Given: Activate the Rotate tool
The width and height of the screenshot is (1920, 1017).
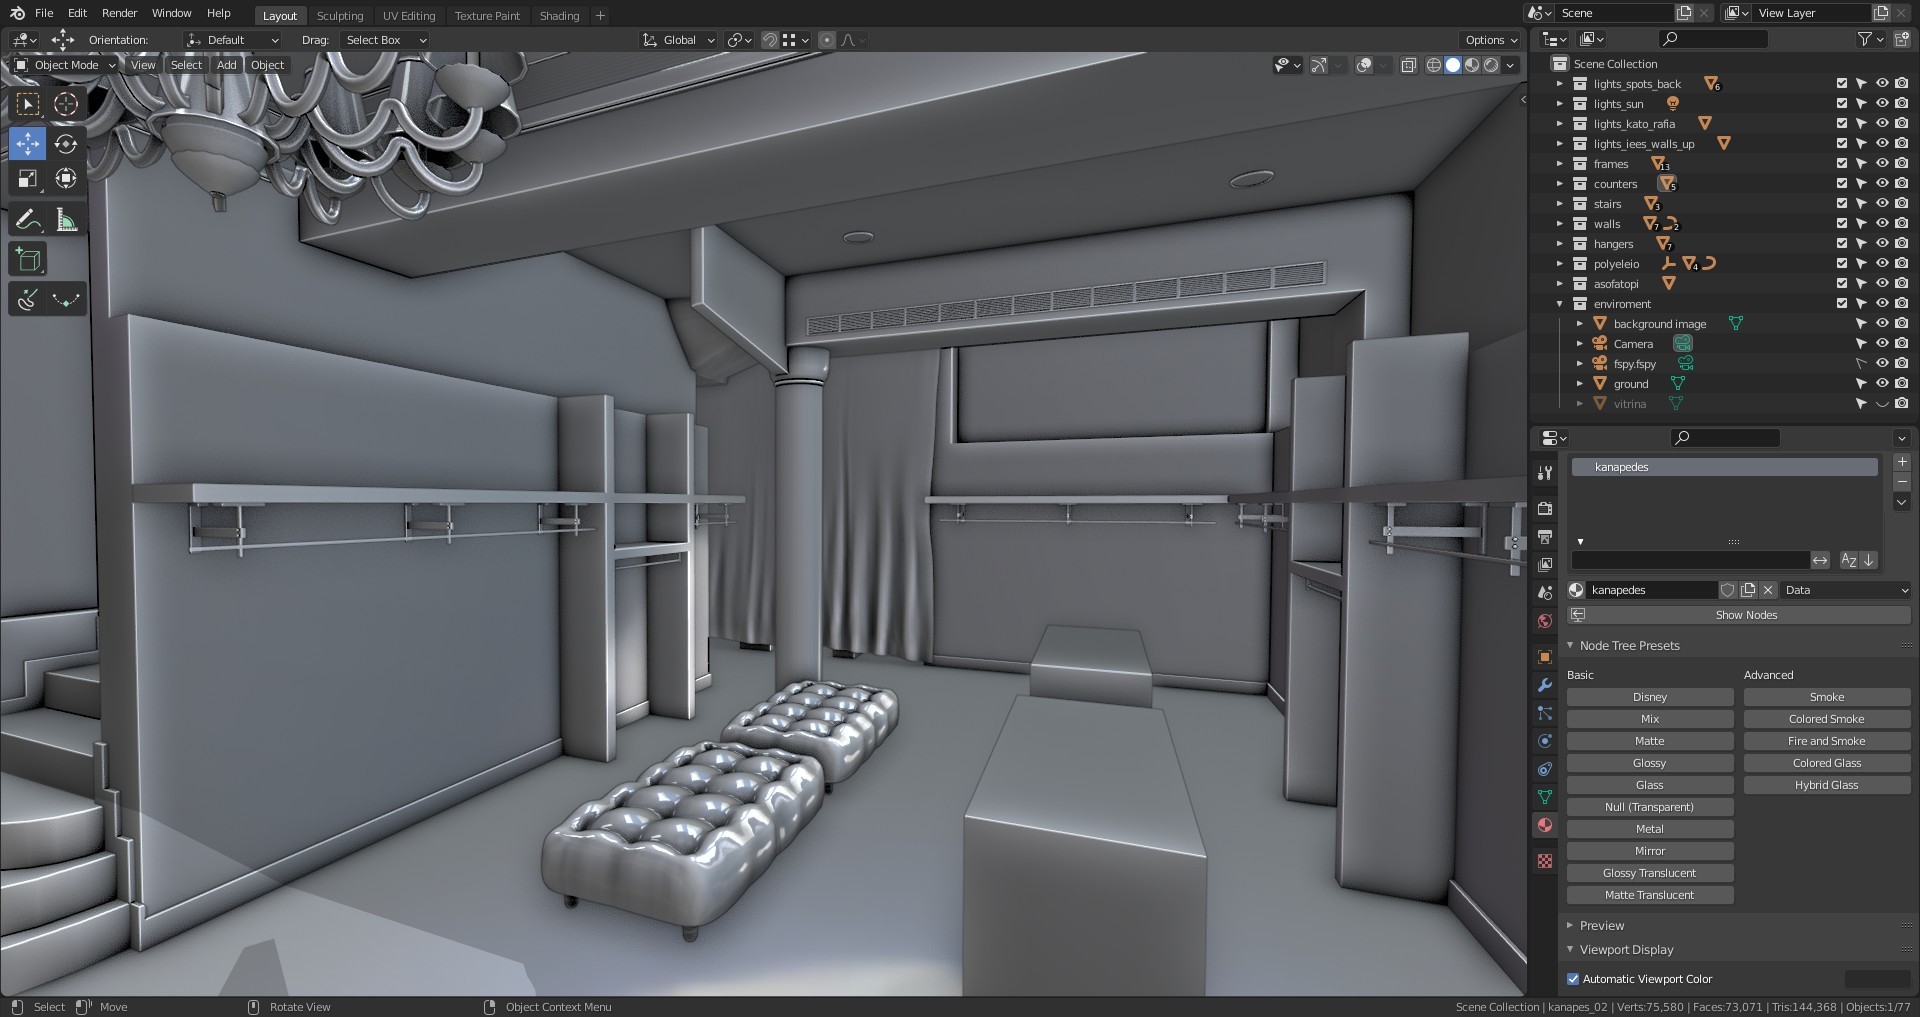Looking at the screenshot, I should (x=66, y=144).
